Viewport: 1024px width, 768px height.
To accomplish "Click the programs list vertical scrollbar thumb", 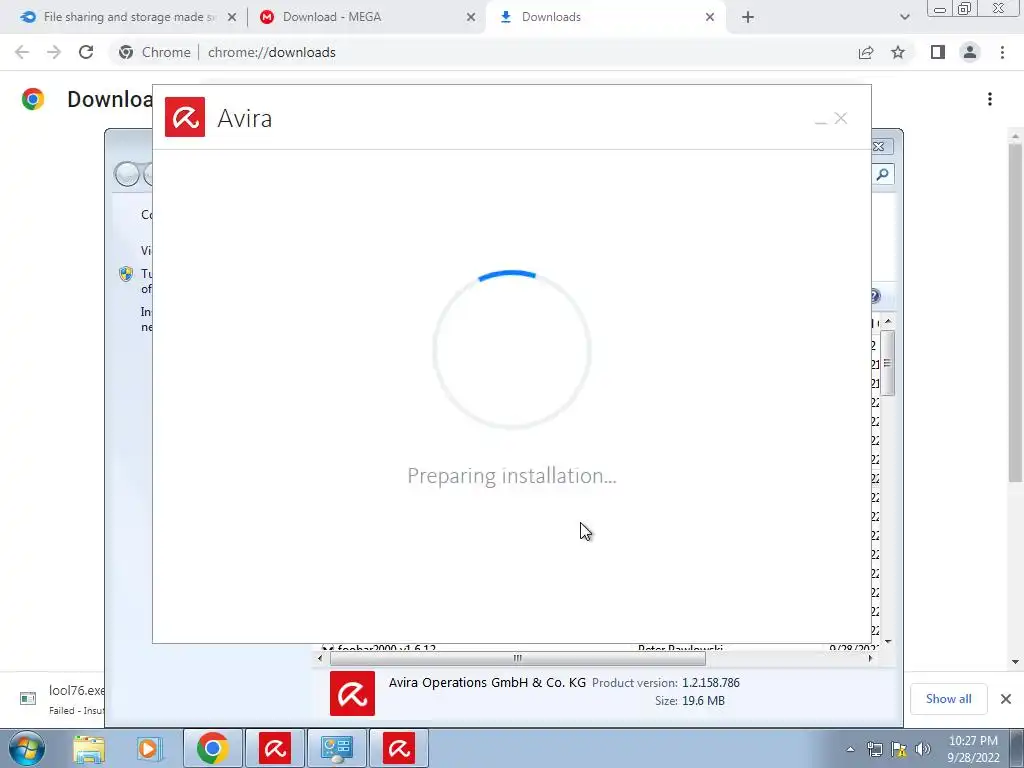I will click(887, 362).
